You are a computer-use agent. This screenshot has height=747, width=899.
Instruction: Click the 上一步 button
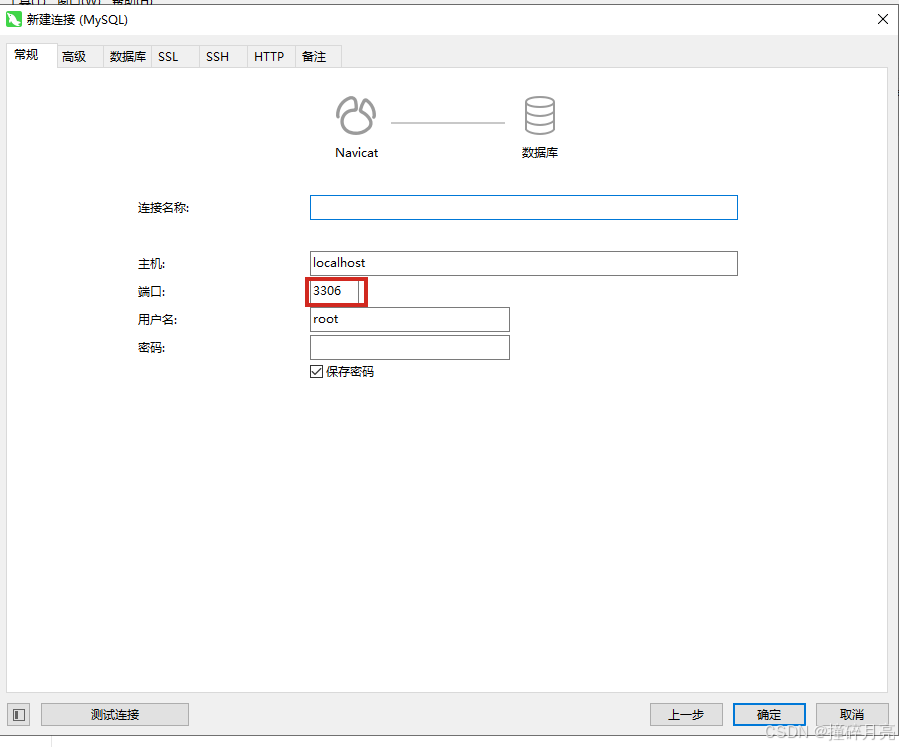(x=686, y=714)
